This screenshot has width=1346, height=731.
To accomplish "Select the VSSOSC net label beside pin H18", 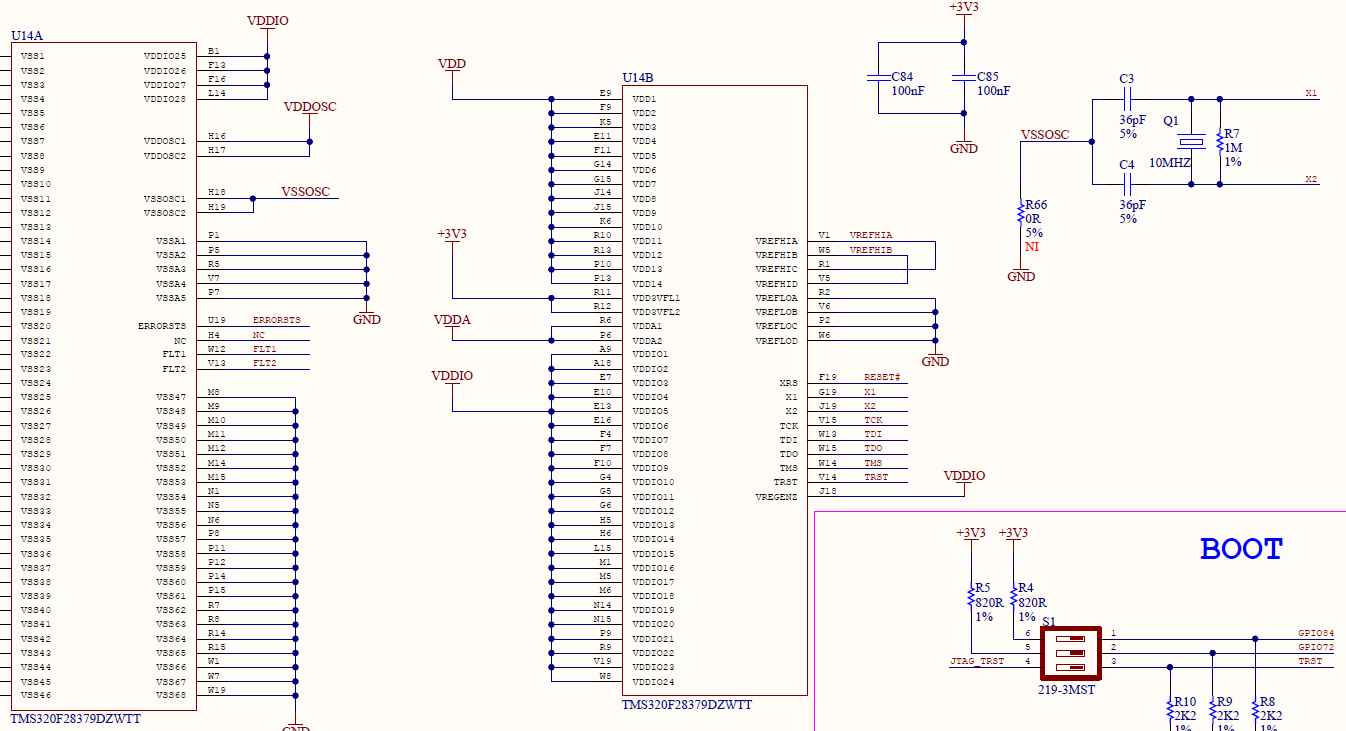I will point(305,192).
